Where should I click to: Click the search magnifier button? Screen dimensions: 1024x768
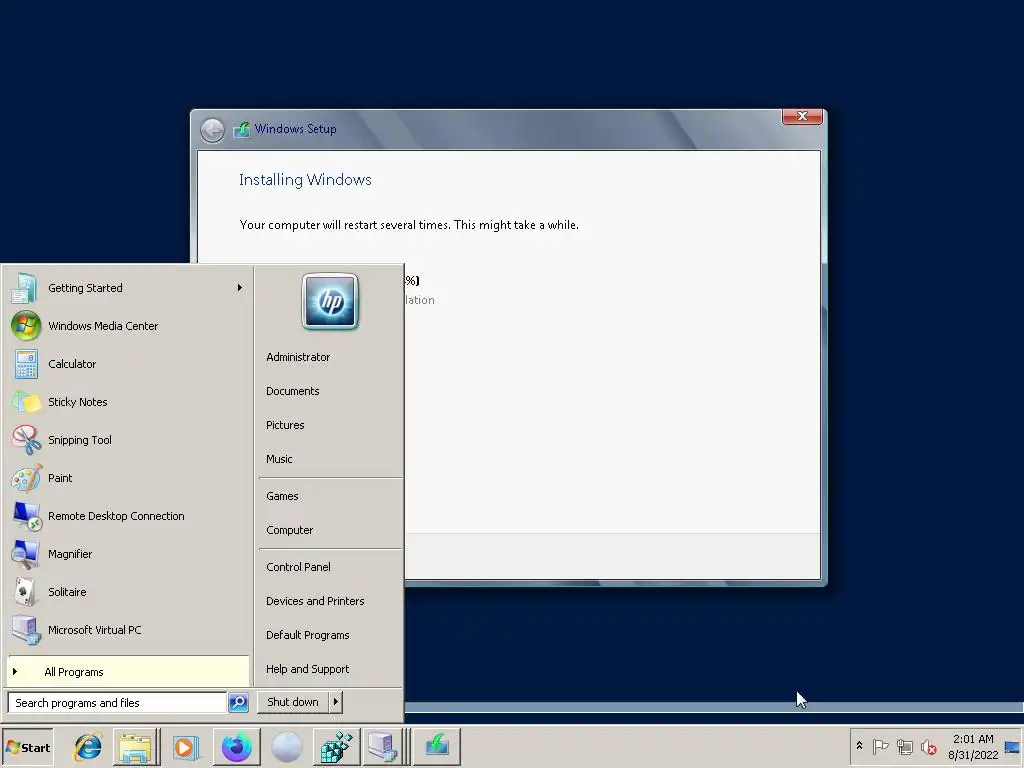(238, 703)
